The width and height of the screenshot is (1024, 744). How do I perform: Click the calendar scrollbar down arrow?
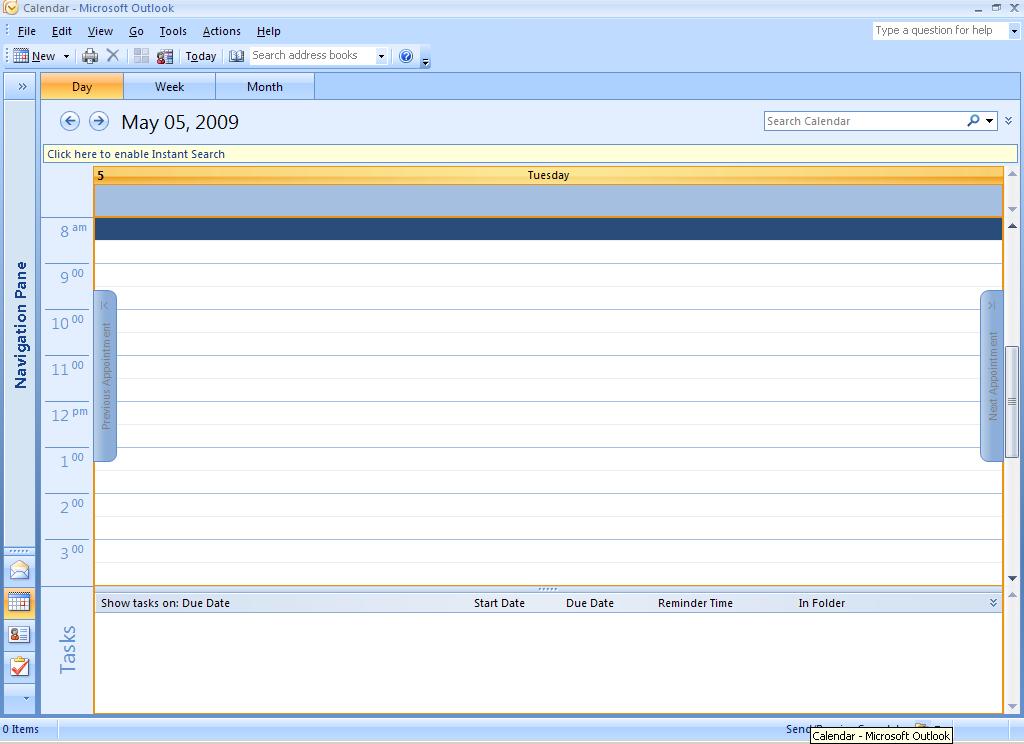[1012, 578]
